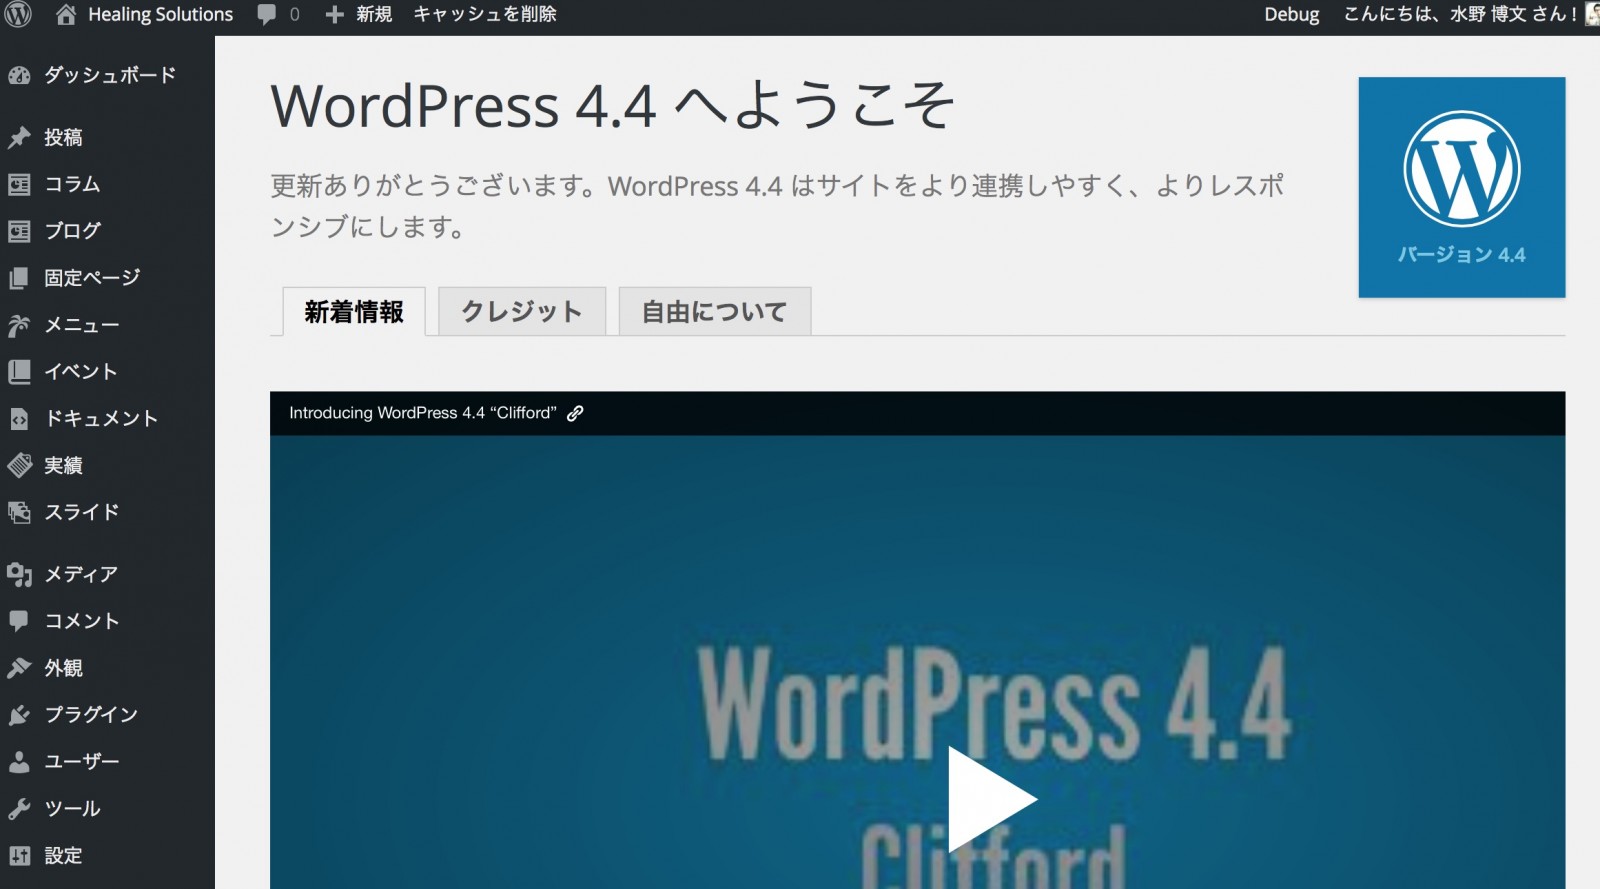Click キャッシュを削除 in the admin bar

point(485,15)
